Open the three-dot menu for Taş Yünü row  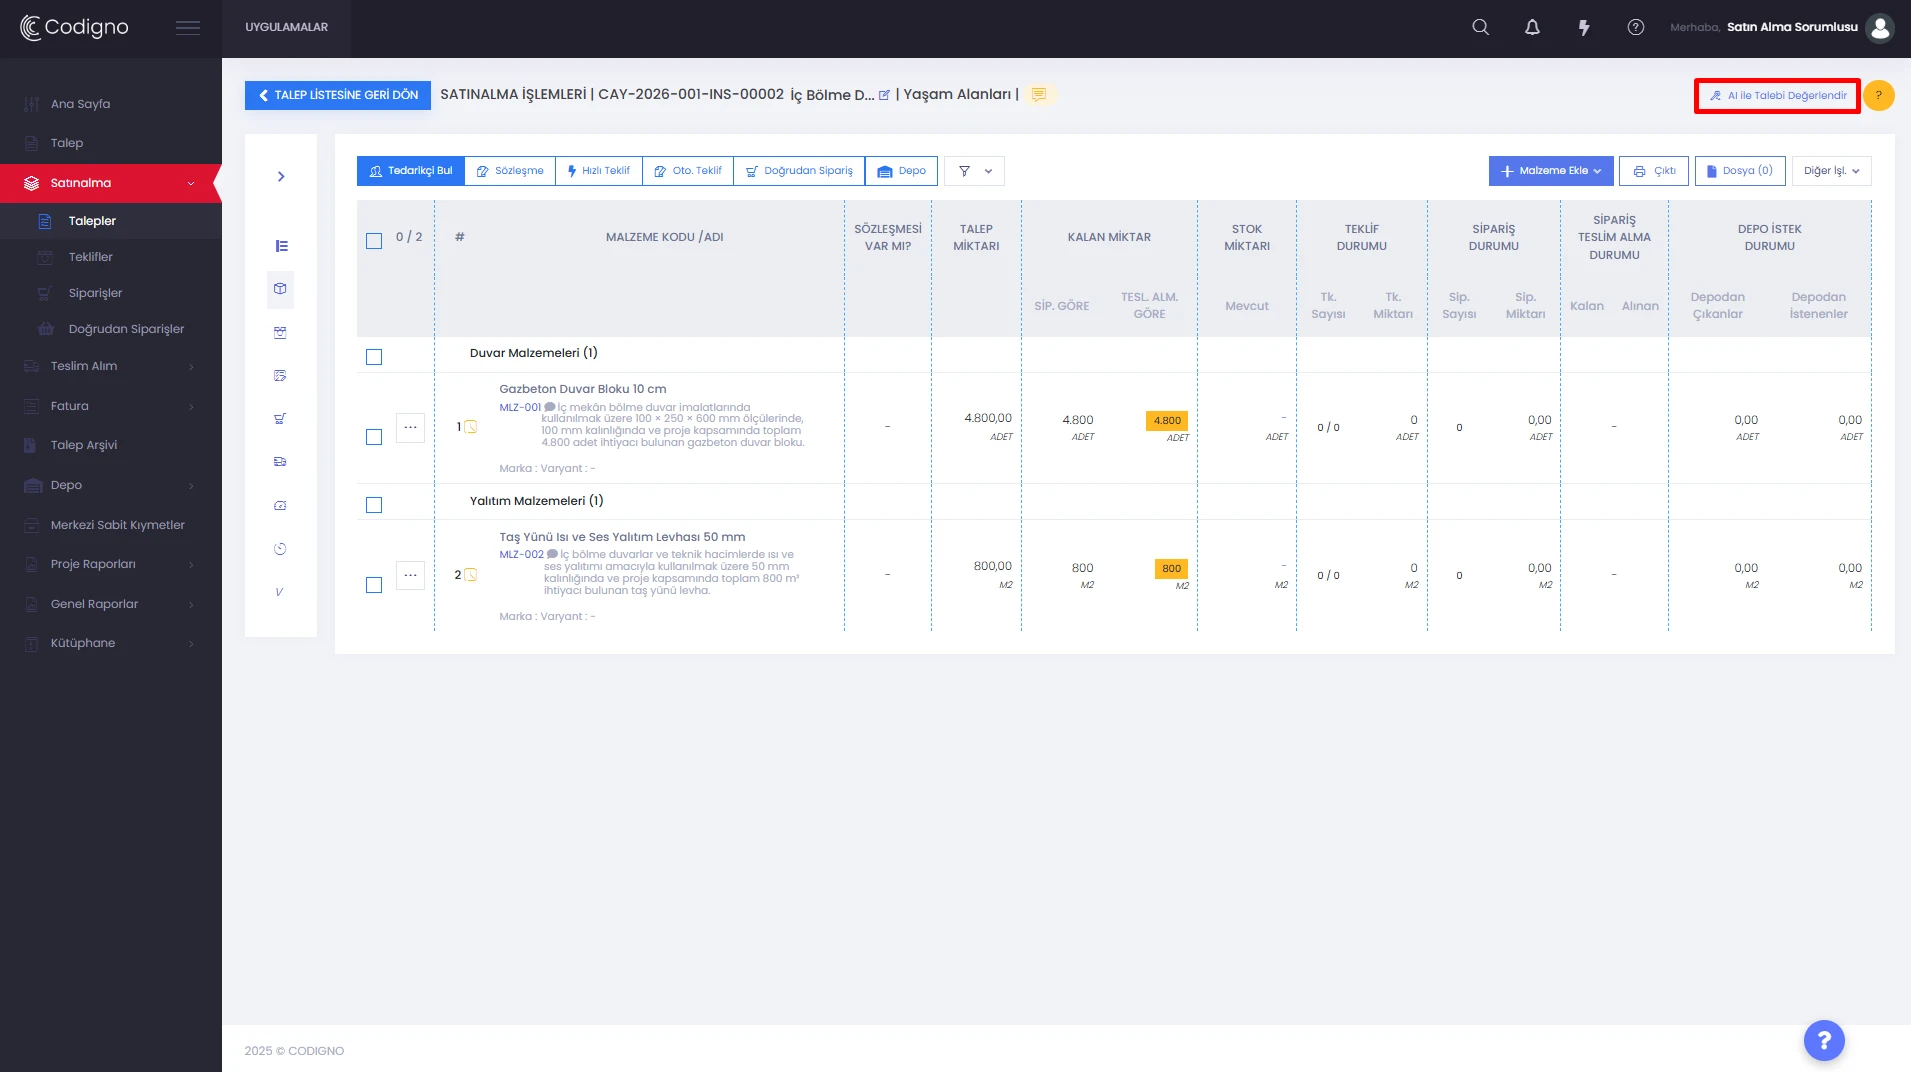click(410, 575)
